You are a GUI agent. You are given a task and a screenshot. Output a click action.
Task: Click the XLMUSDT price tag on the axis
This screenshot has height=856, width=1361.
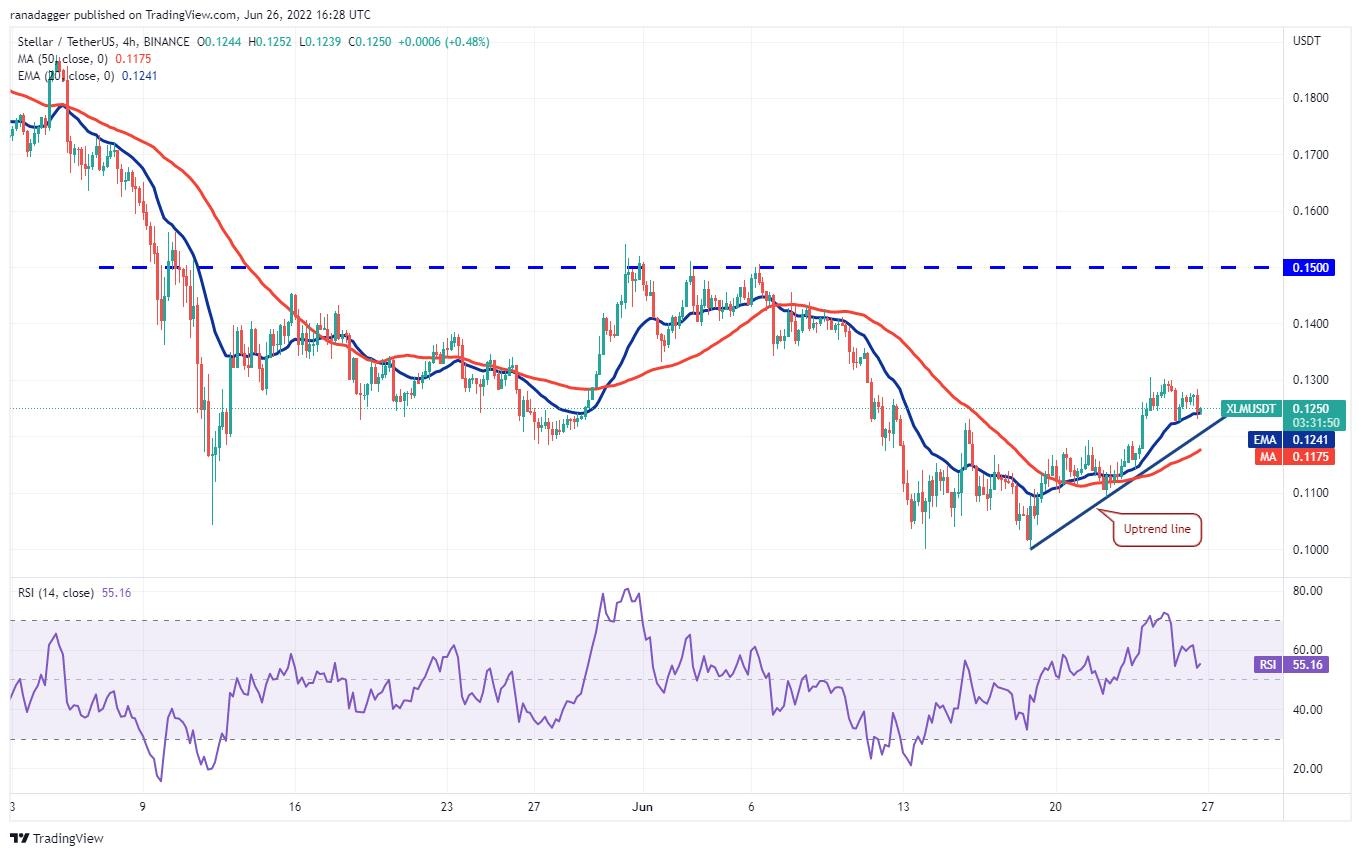coord(1251,408)
